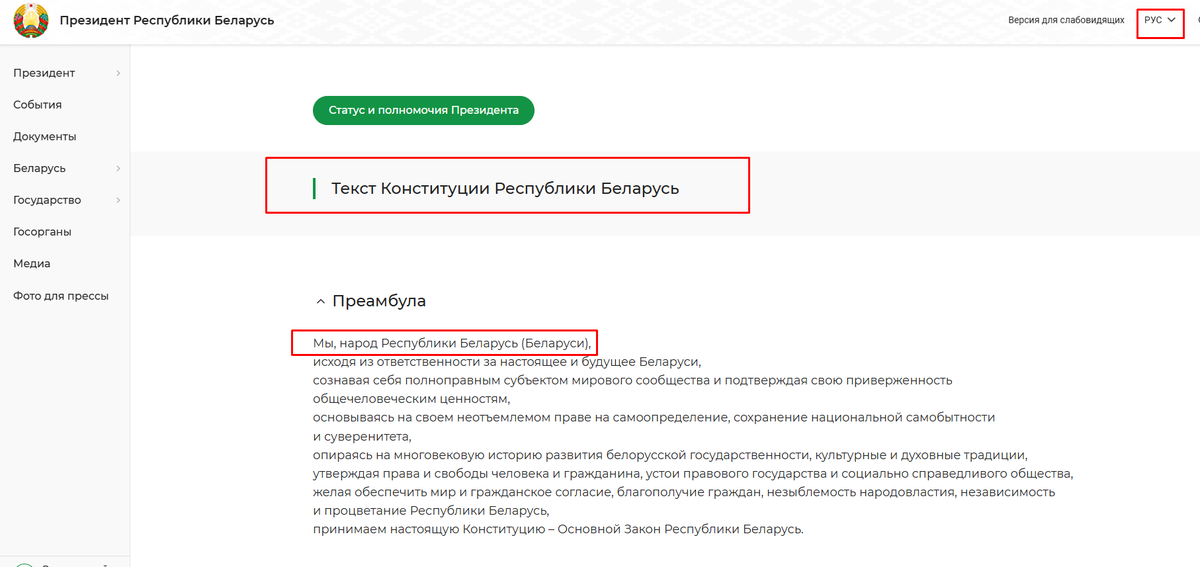Open the Государство menu item
The width and height of the screenshot is (1200, 567).
47,200
